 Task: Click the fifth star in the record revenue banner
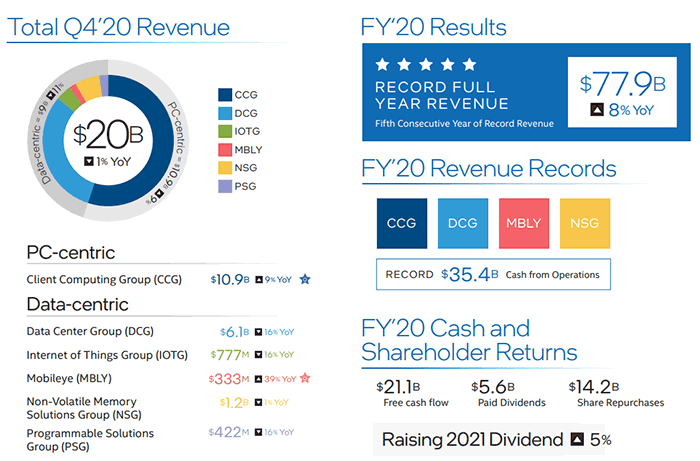coord(469,65)
